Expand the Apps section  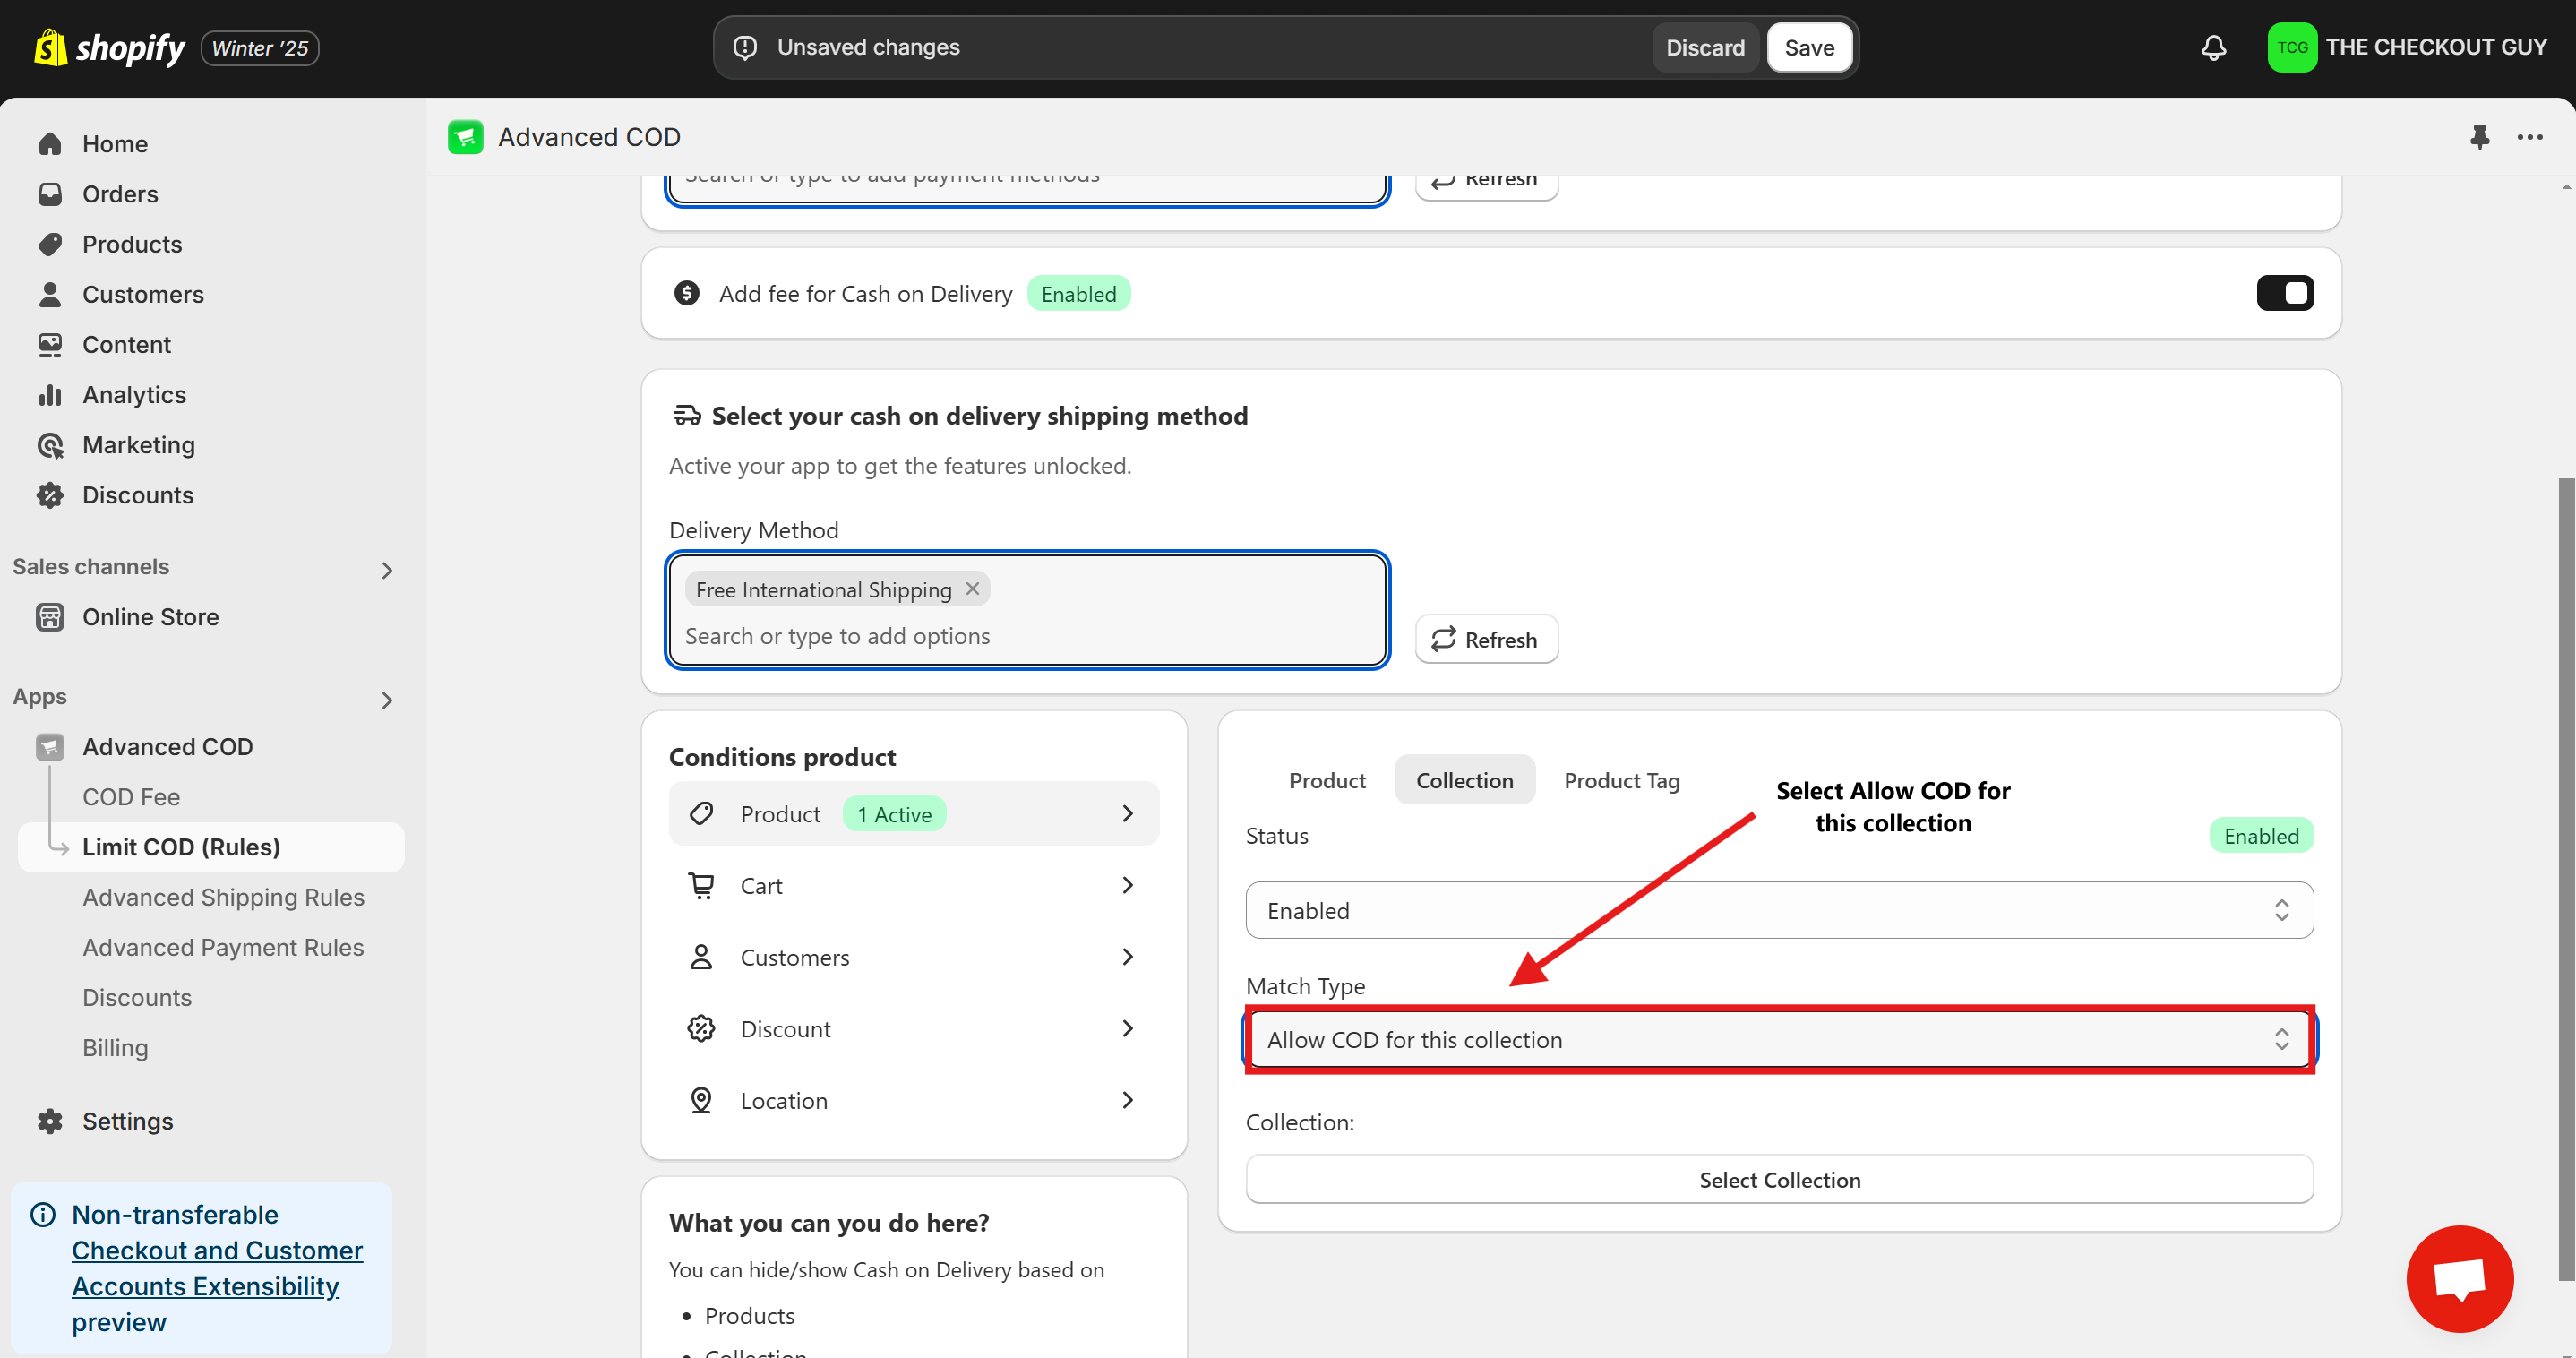[x=387, y=700]
